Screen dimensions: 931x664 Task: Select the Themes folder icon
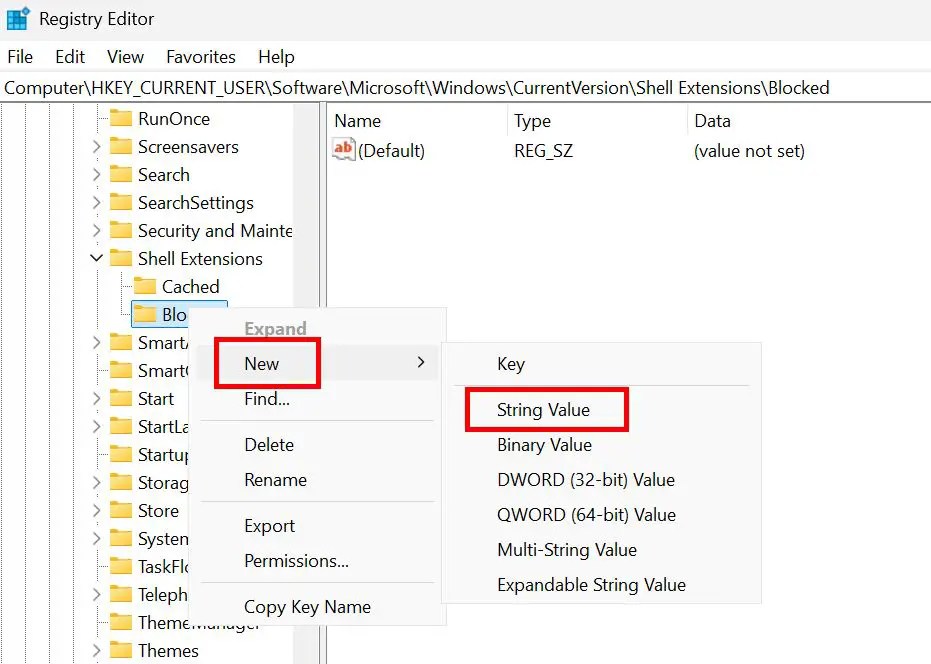pos(121,650)
